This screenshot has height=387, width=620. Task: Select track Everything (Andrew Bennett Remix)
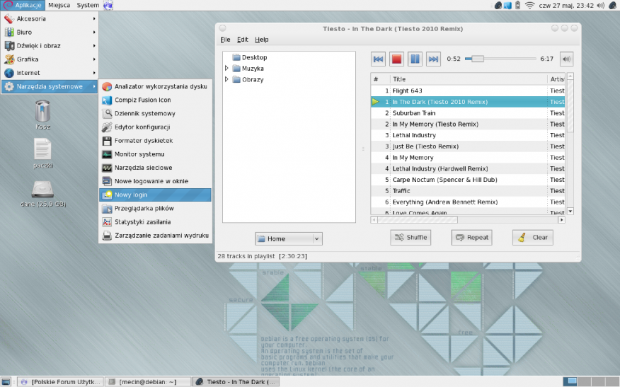tap(468, 202)
